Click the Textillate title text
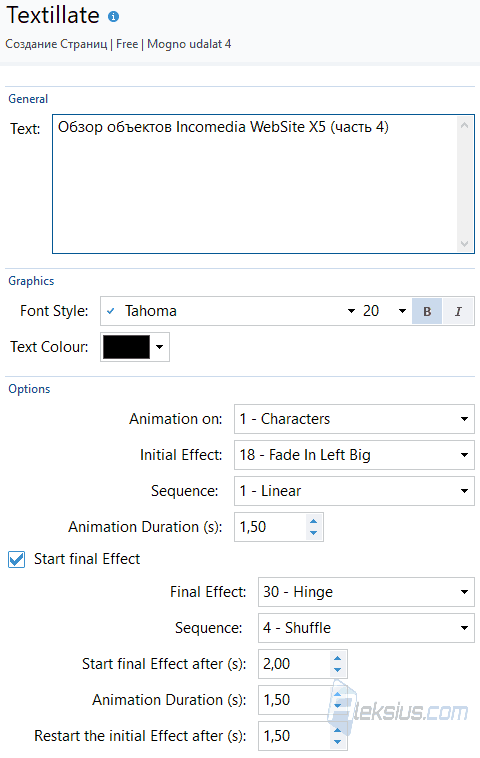Viewport: 480px width, 758px height. pos(53,15)
